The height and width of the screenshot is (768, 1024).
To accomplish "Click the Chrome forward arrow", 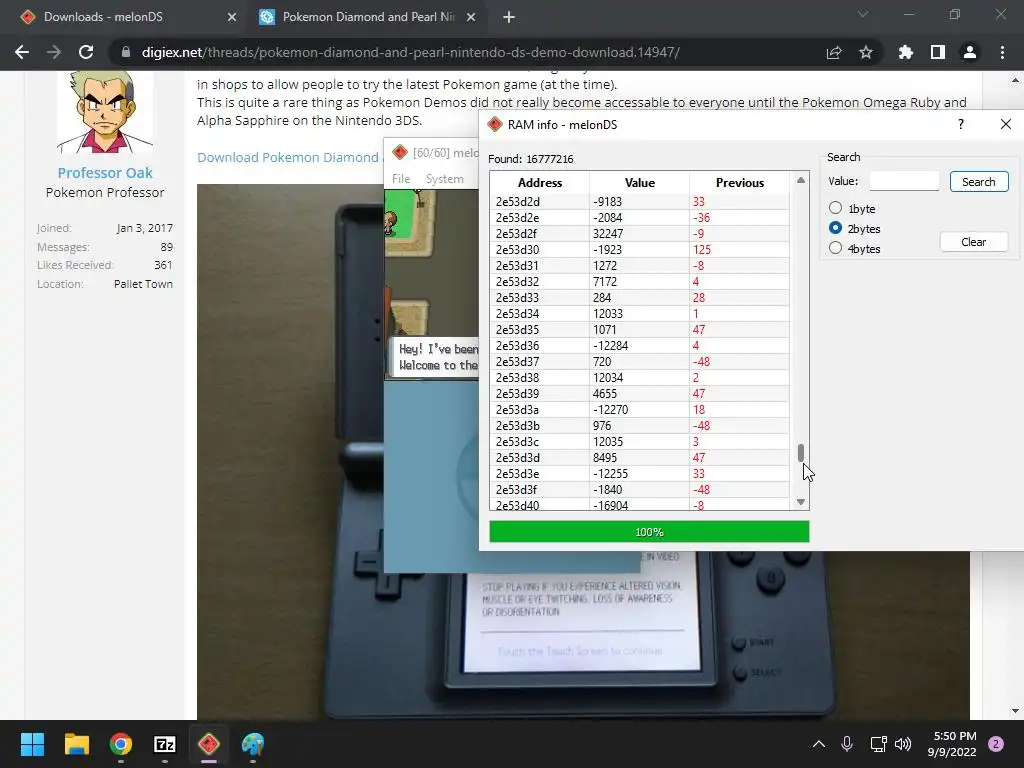I will 54,52.
